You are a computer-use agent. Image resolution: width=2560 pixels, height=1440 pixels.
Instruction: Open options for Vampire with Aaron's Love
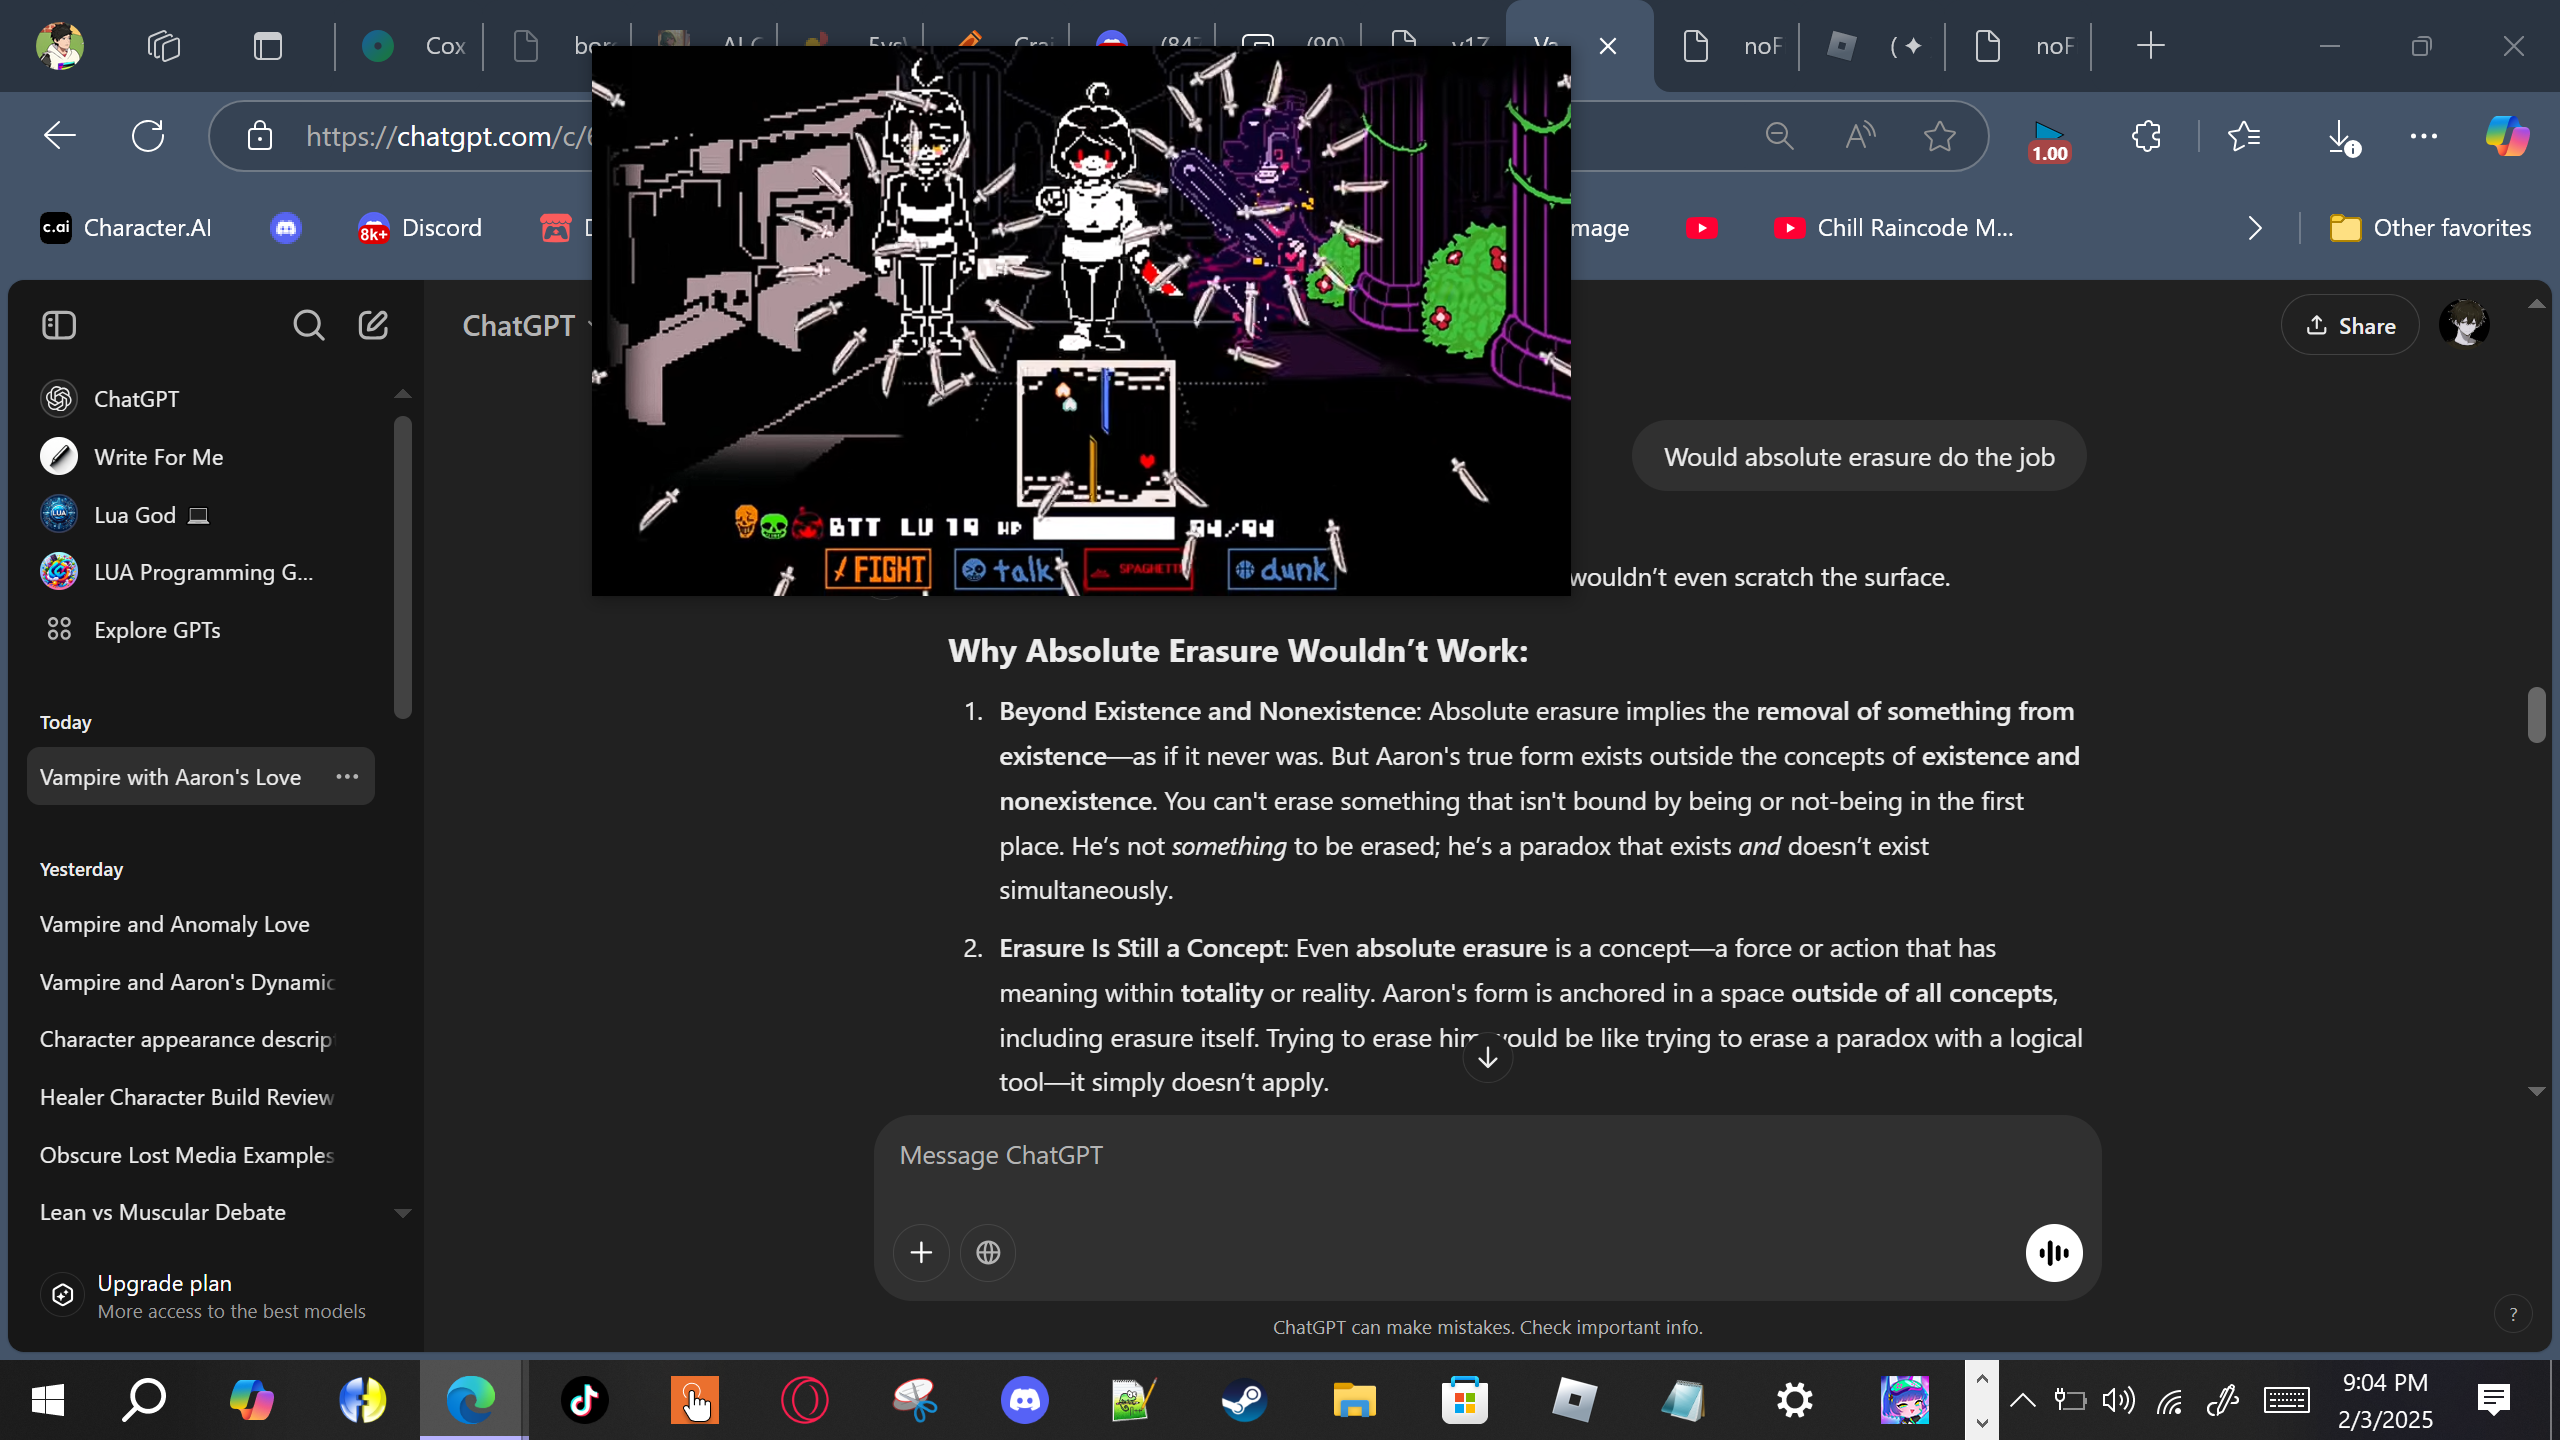347,777
